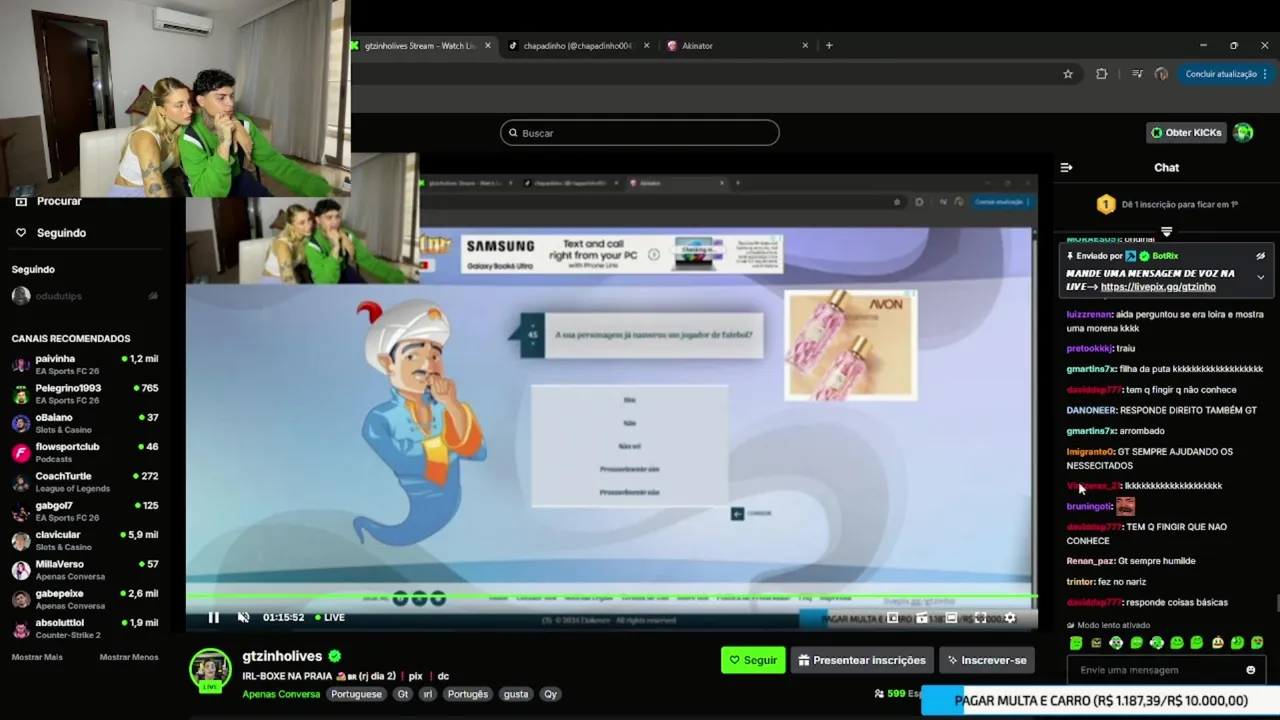The image size is (1280, 720).
Task: Open the livepix.gg/gtzinho link
Action: pos(1158,287)
